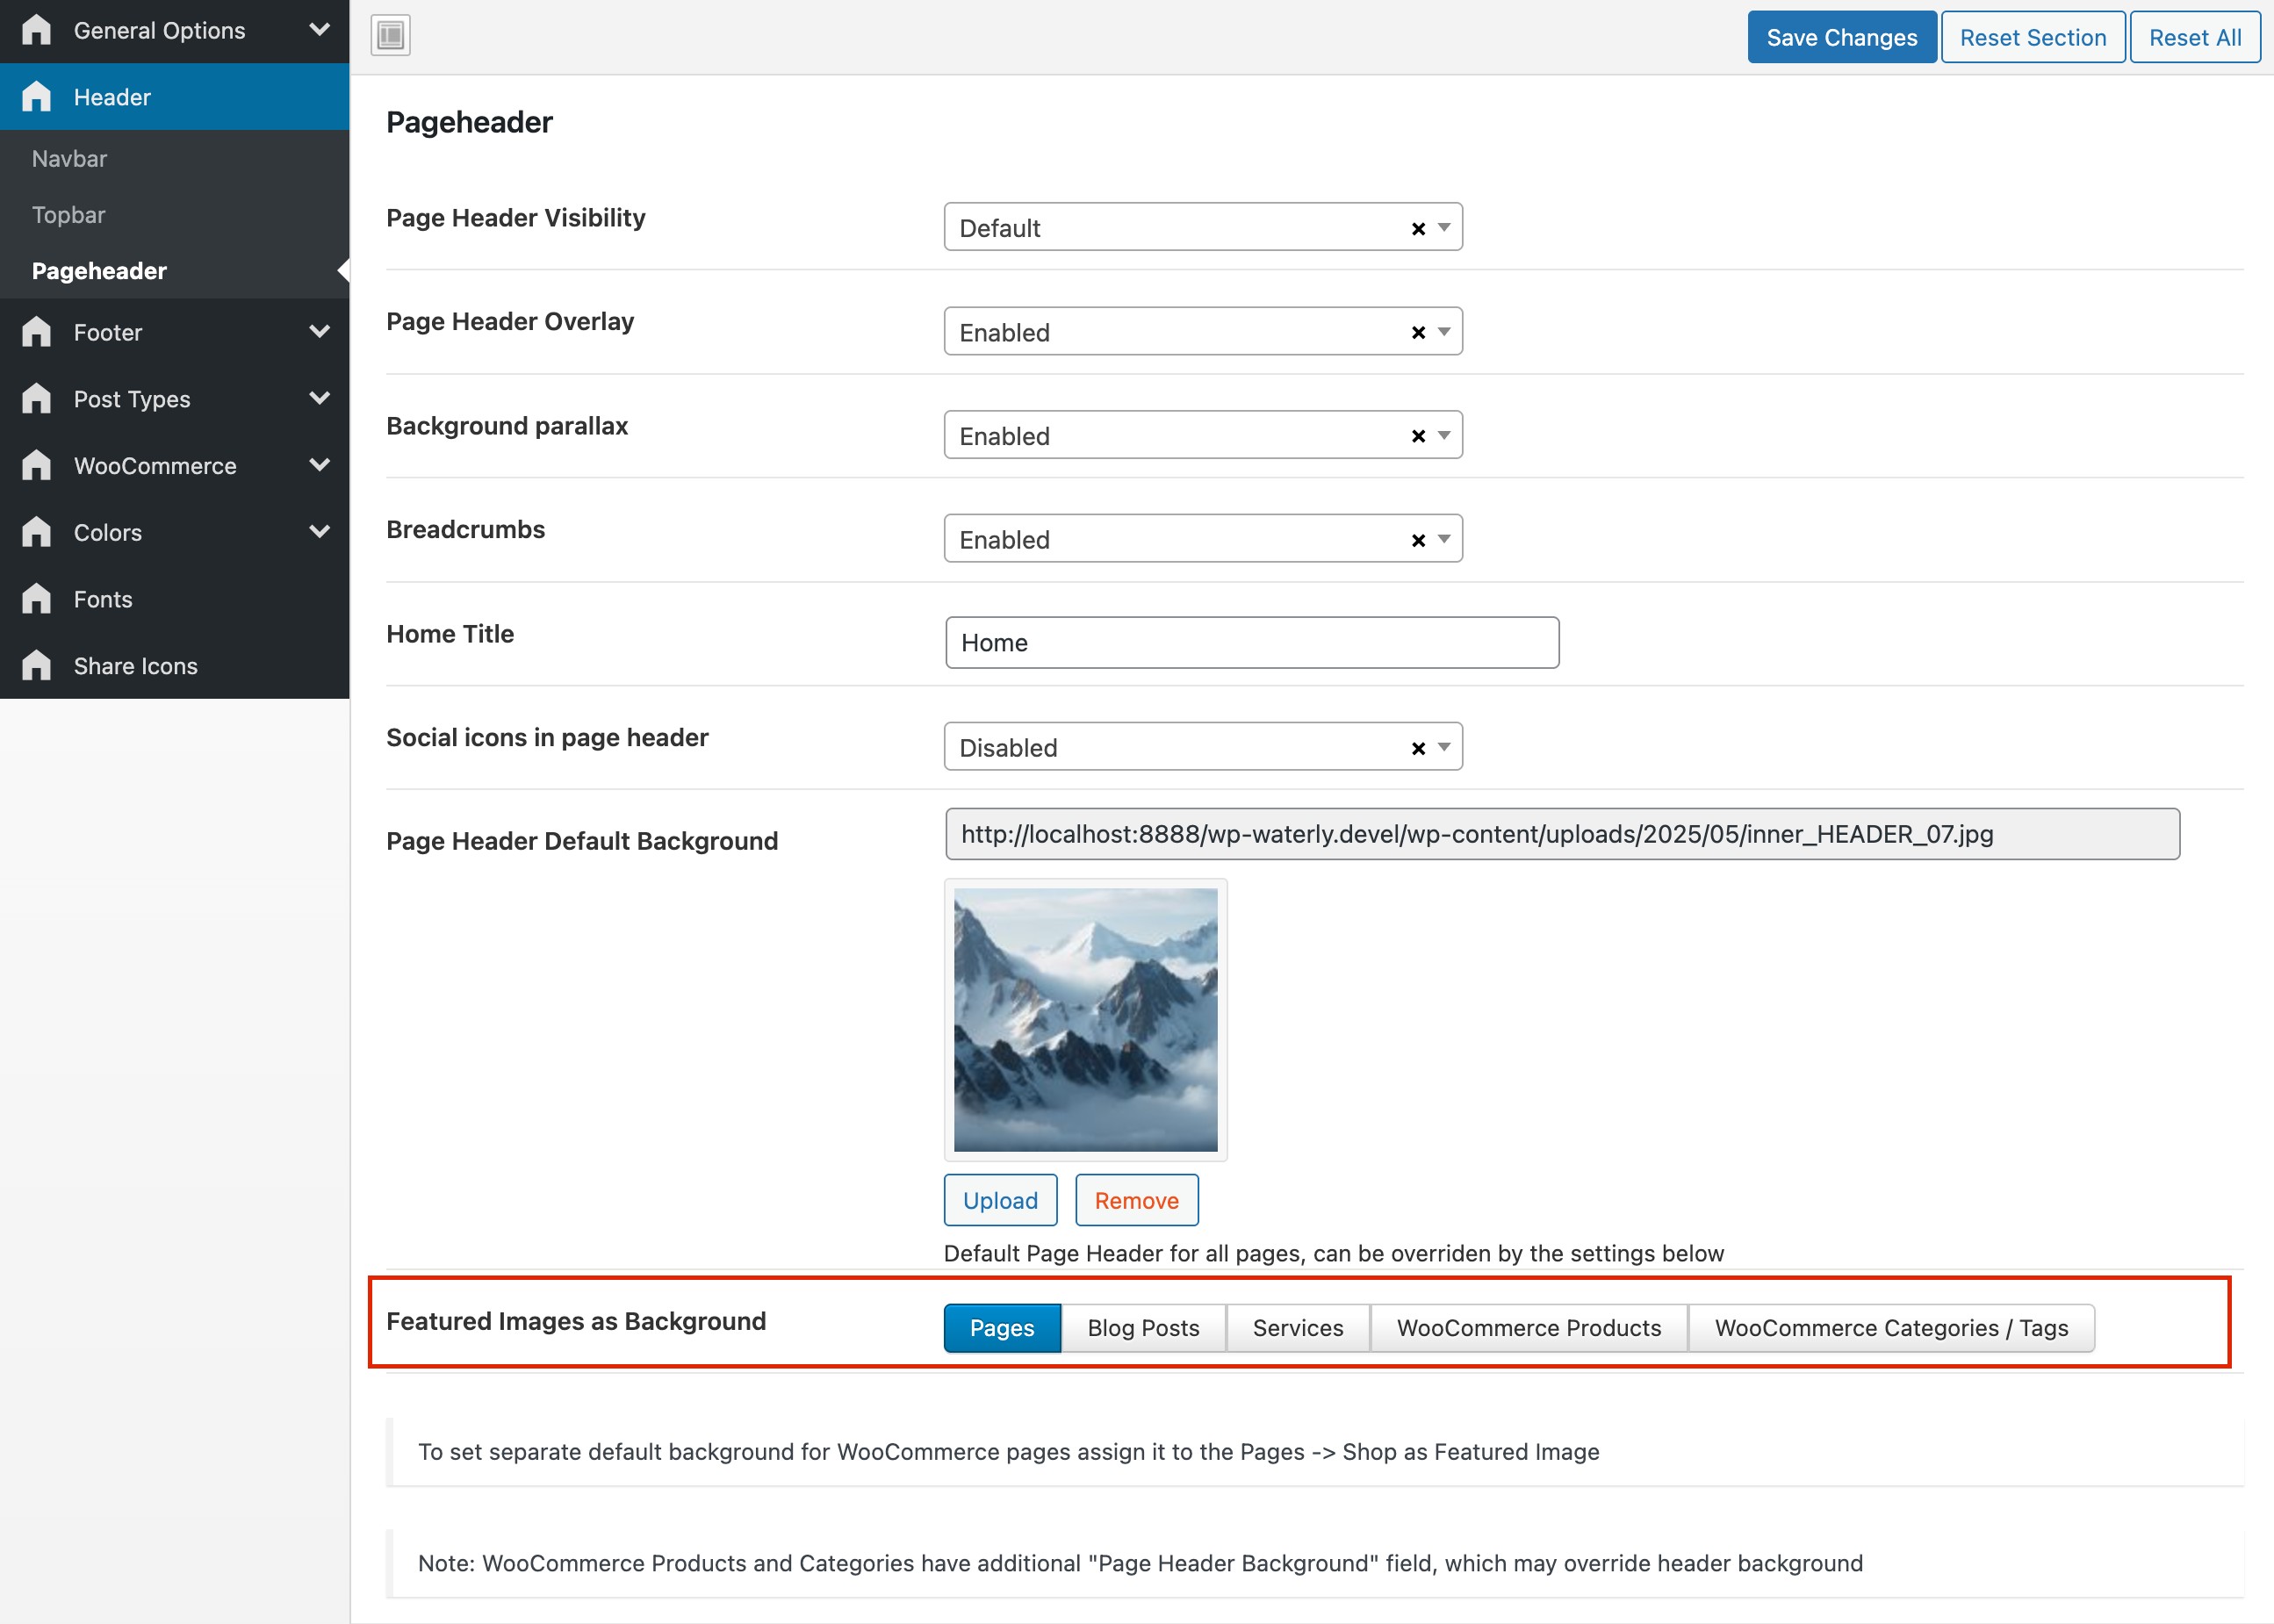
Task: Click the 'Featured Images as Background' label
Action: [x=576, y=1321]
